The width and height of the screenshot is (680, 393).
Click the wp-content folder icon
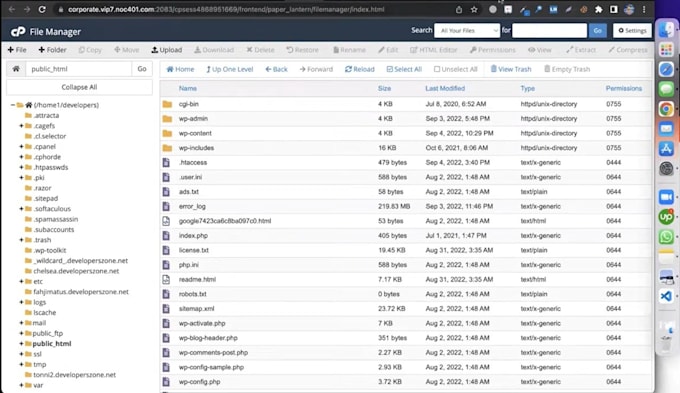pyautogui.click(x=167, y=133)
